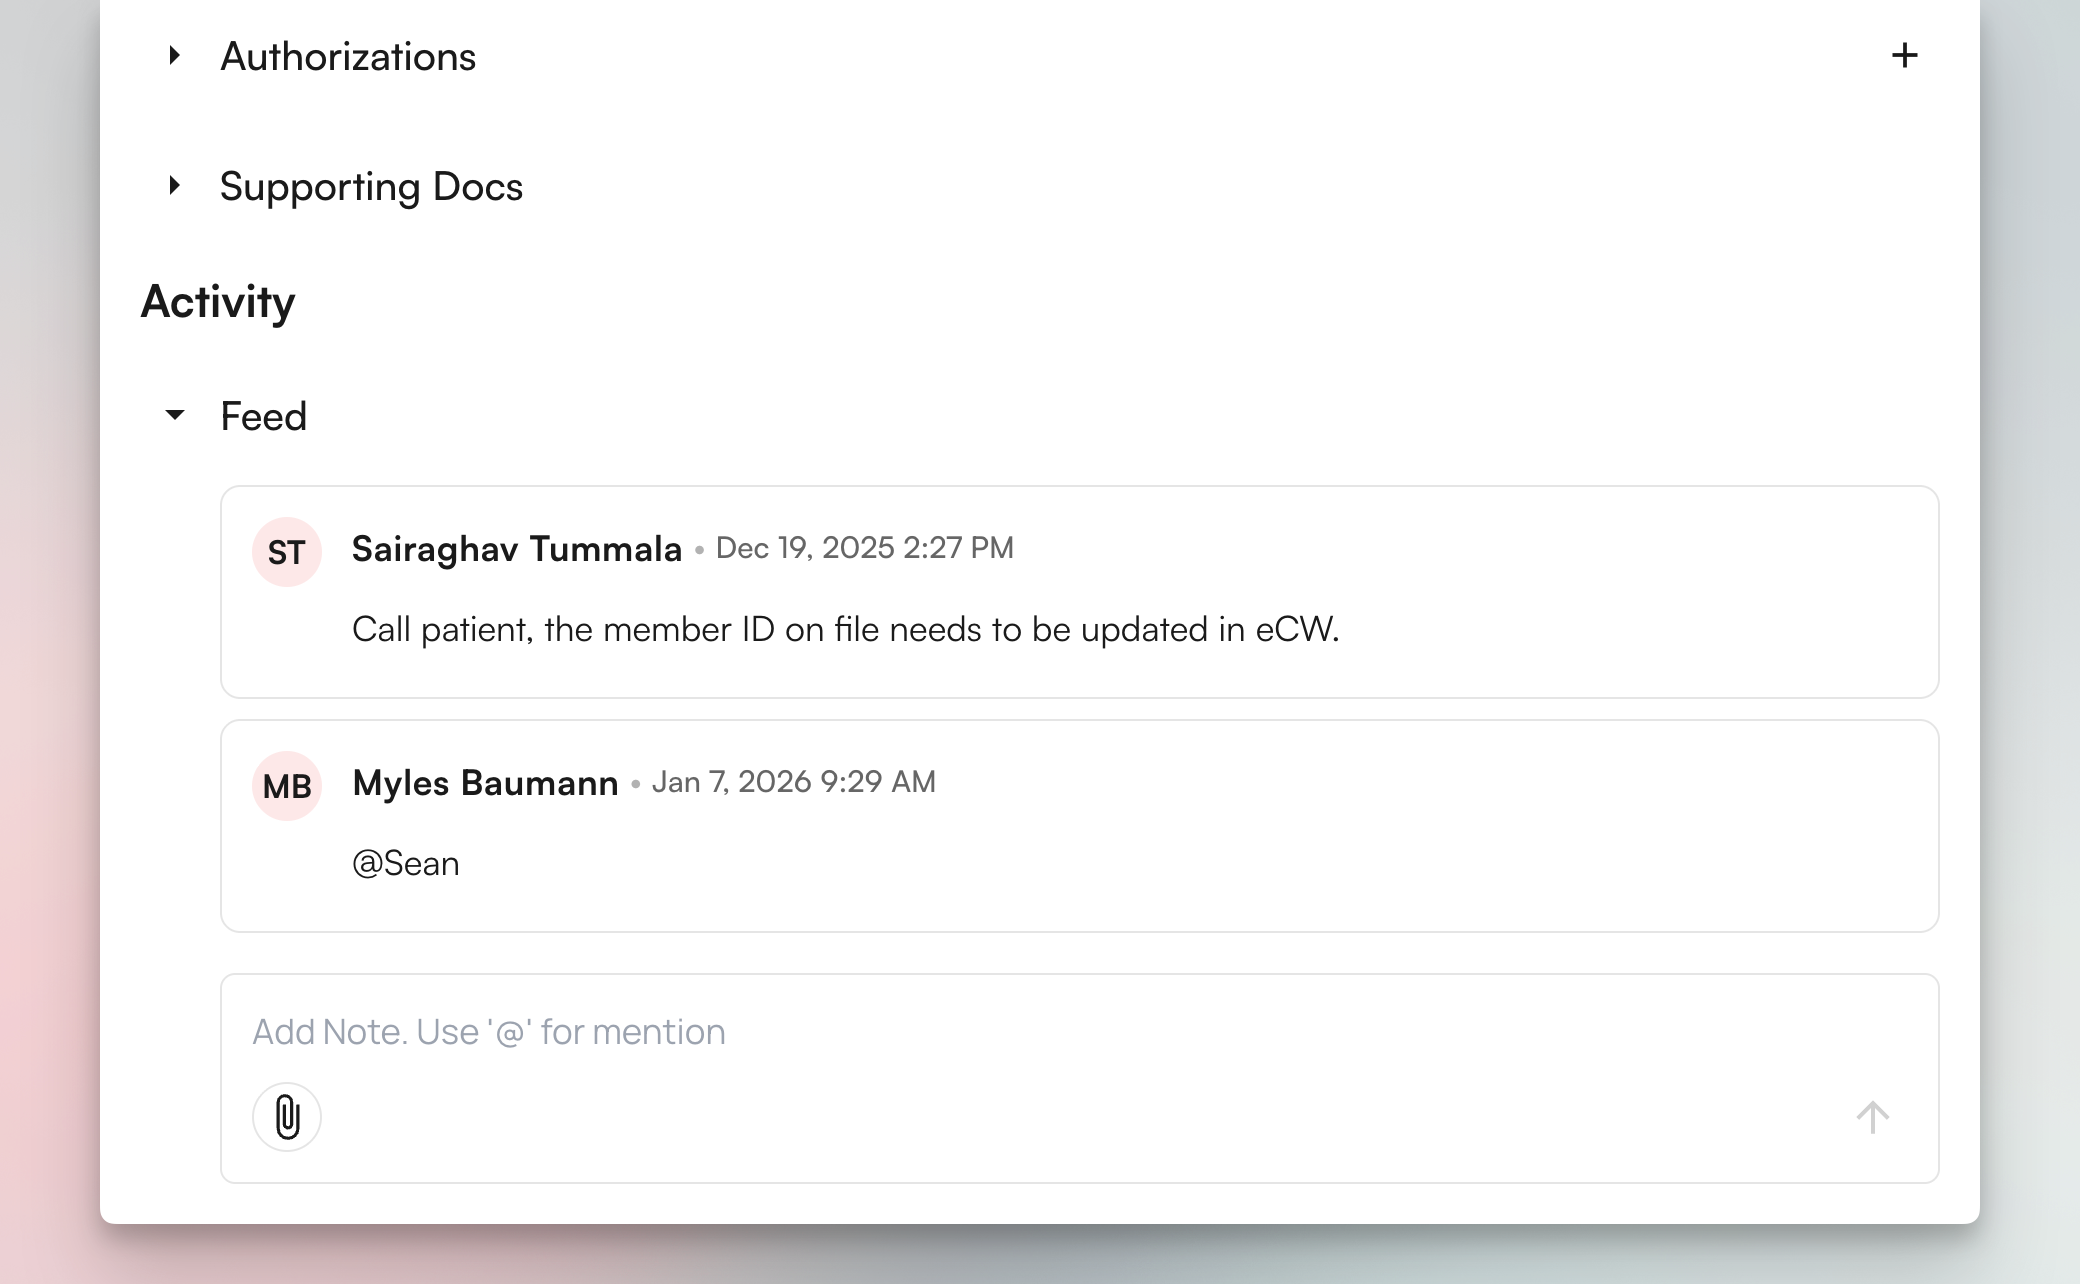Click the attachment paperclip icon
This screenshot has height=1284, width=2080.
pos(287,1117)
